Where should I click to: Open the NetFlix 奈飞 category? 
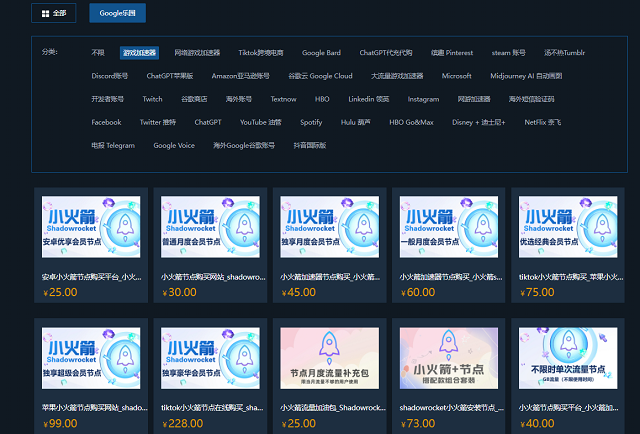coord(542,122)
